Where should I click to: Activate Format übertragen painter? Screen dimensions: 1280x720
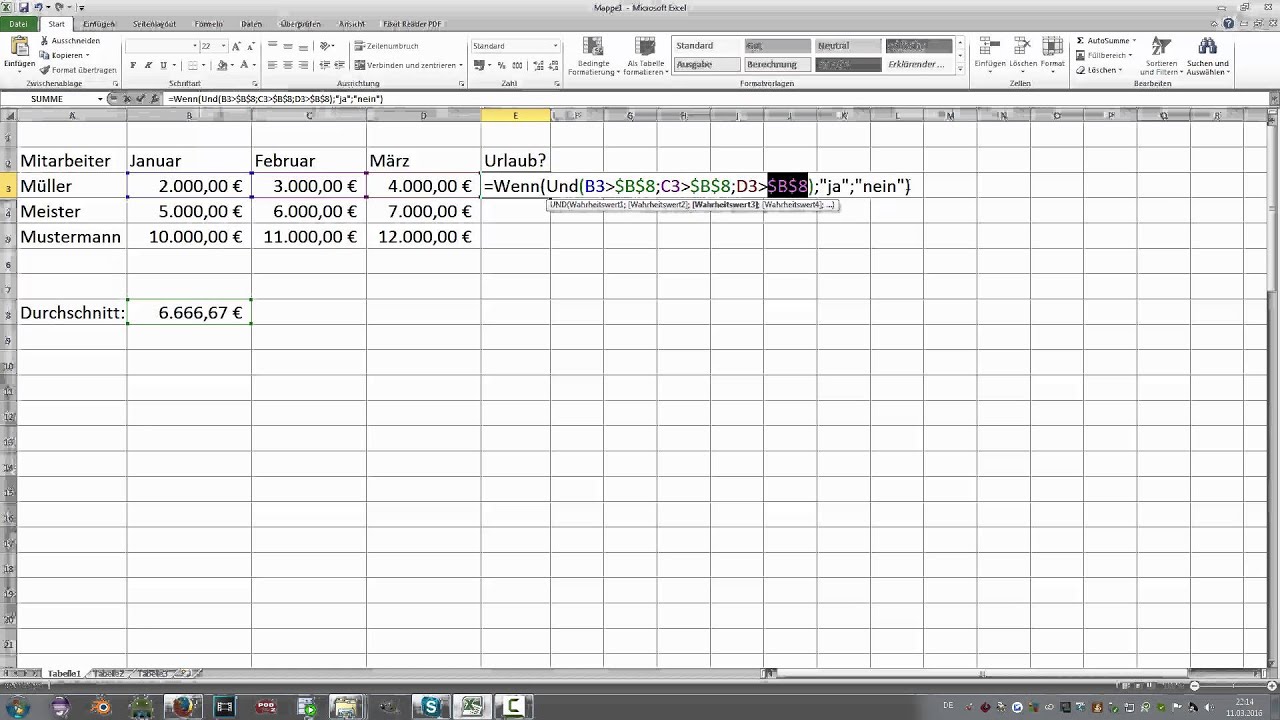pos(78,70)
